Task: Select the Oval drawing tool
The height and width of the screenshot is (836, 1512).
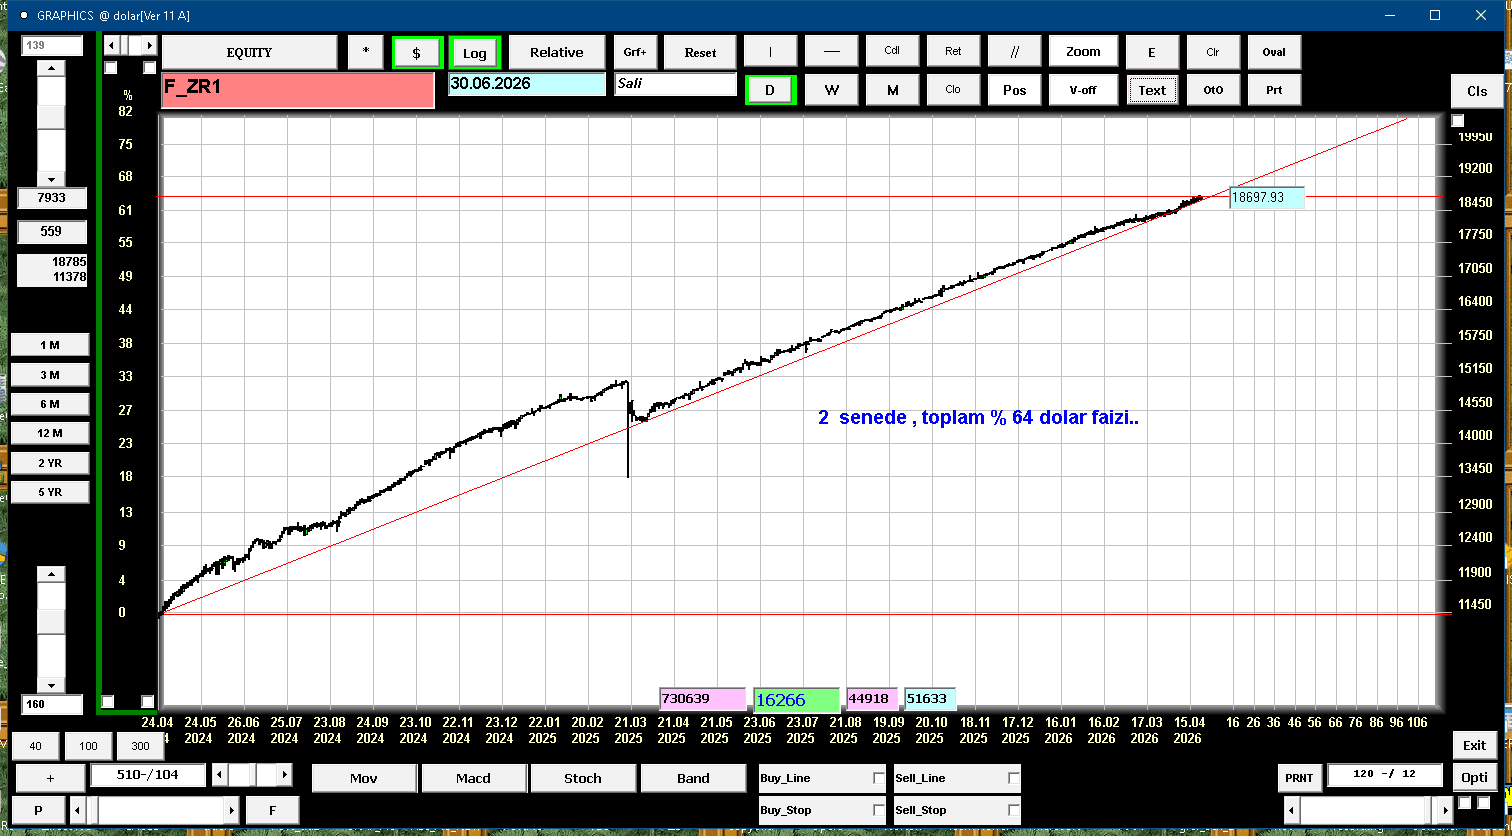Action: click(x=1273, y=52)
